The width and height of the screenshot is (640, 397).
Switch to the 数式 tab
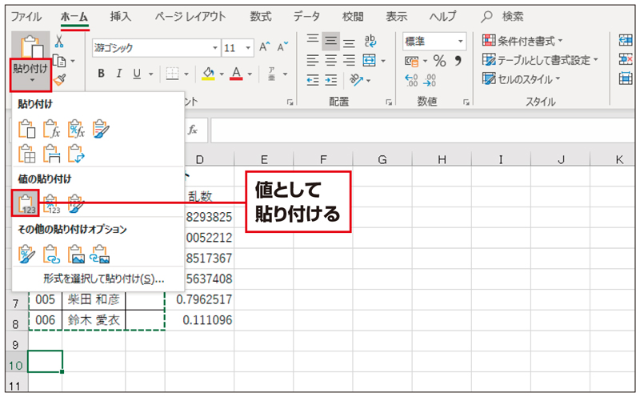(x=260, y=16)
